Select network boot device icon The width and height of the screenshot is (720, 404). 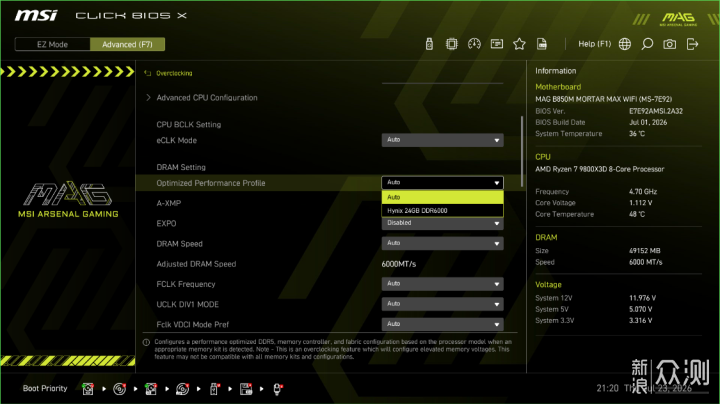[x=277, y=389]
